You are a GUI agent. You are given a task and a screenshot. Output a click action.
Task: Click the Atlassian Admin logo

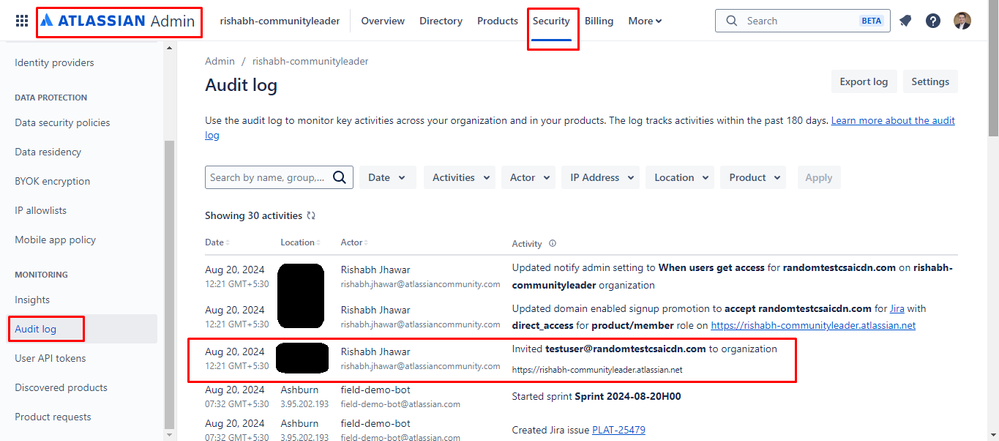(x=117, y=21)
